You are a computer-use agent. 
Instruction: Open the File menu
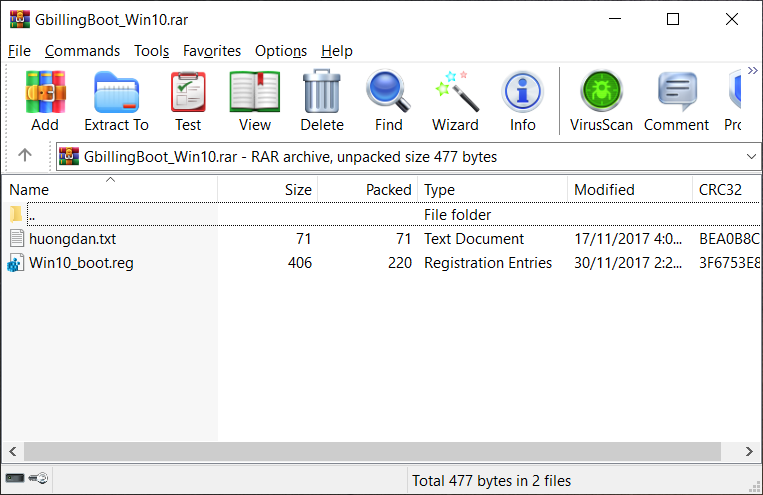(x=19, y=51)
